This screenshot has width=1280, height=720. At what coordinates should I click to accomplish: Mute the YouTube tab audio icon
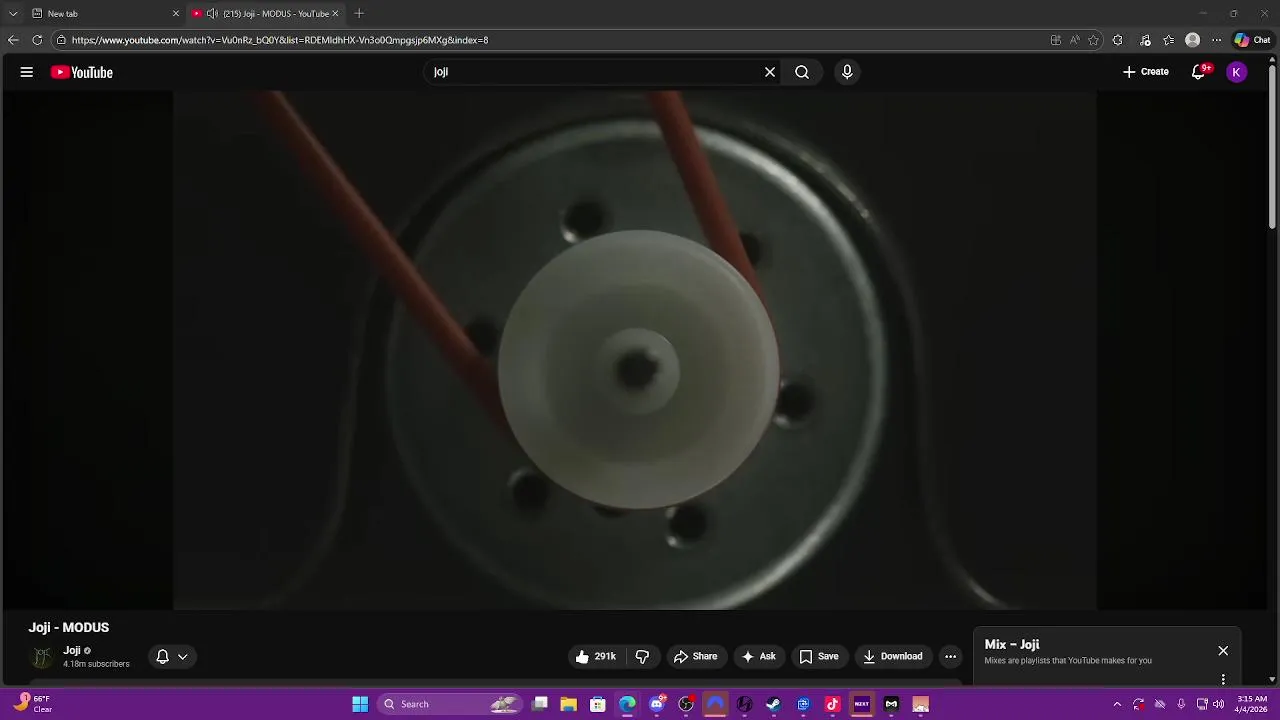point(212,14)
